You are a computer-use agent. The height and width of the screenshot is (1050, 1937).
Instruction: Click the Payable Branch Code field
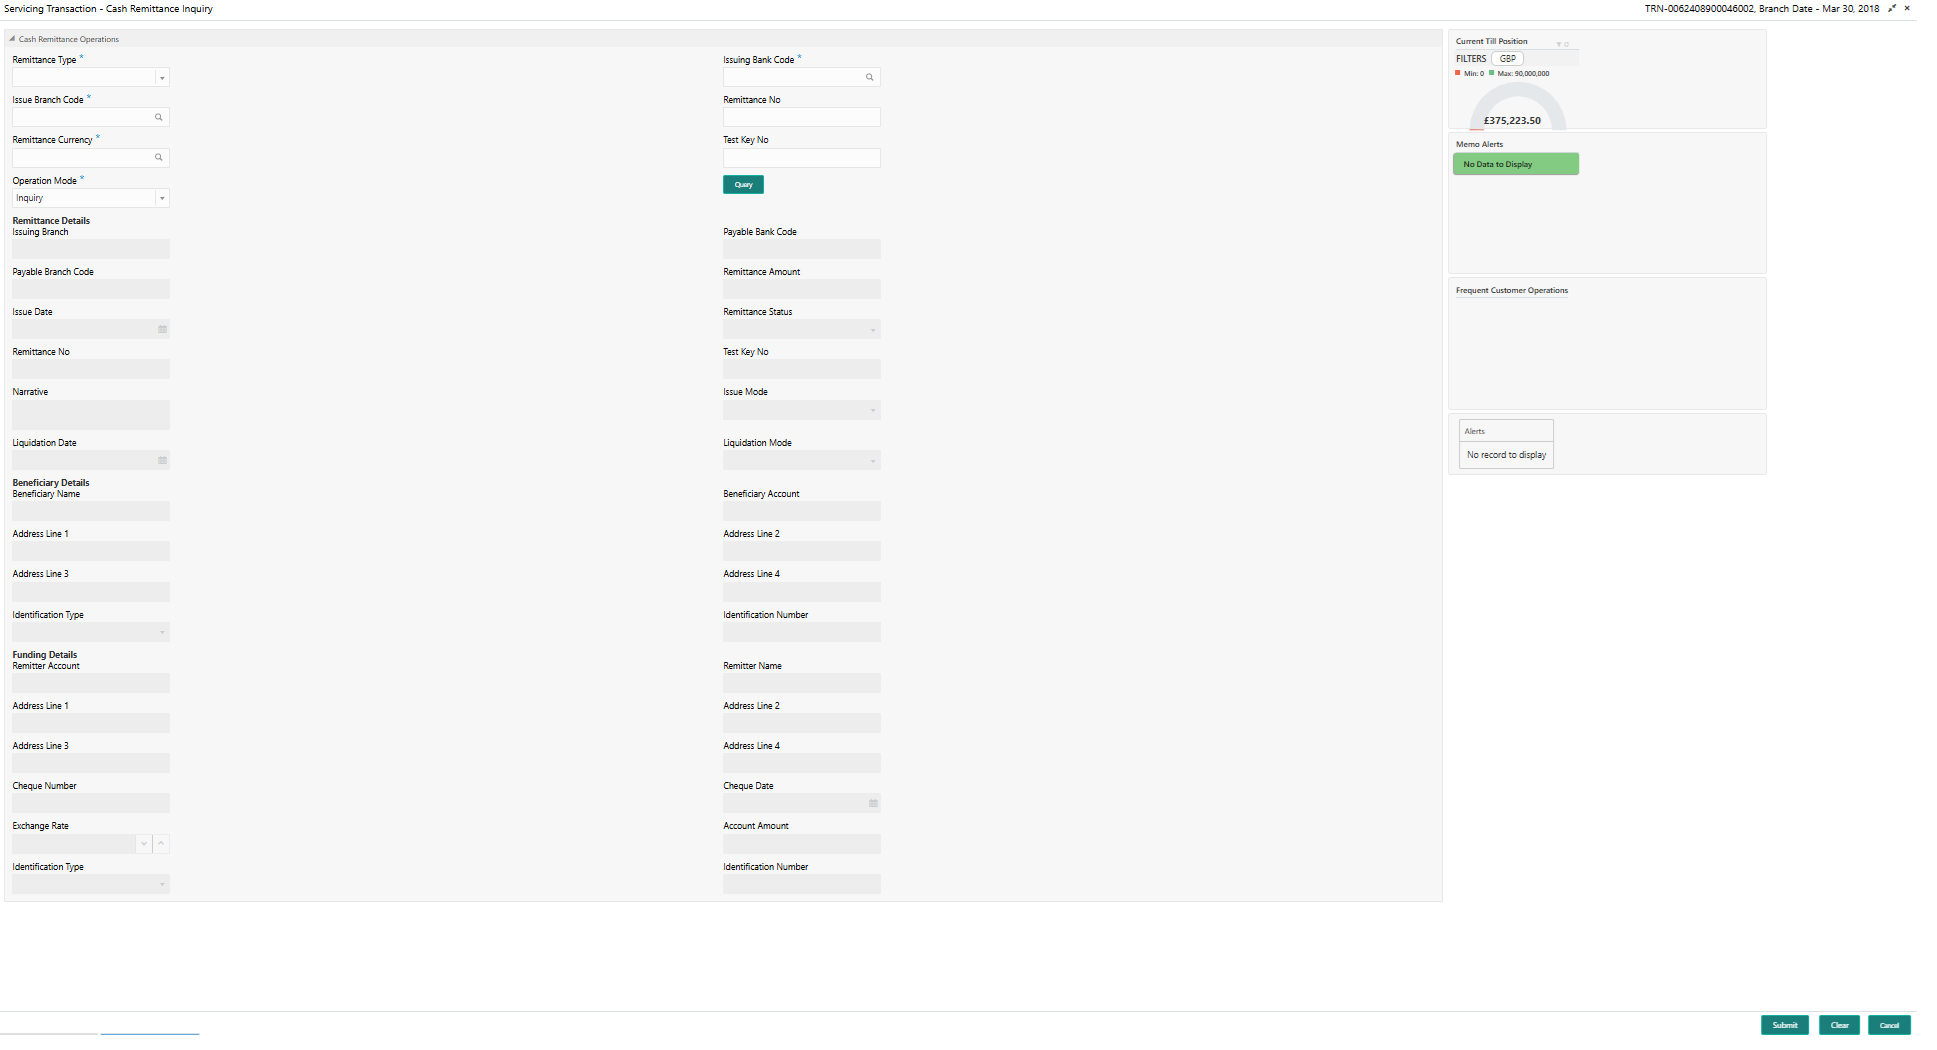91,290
